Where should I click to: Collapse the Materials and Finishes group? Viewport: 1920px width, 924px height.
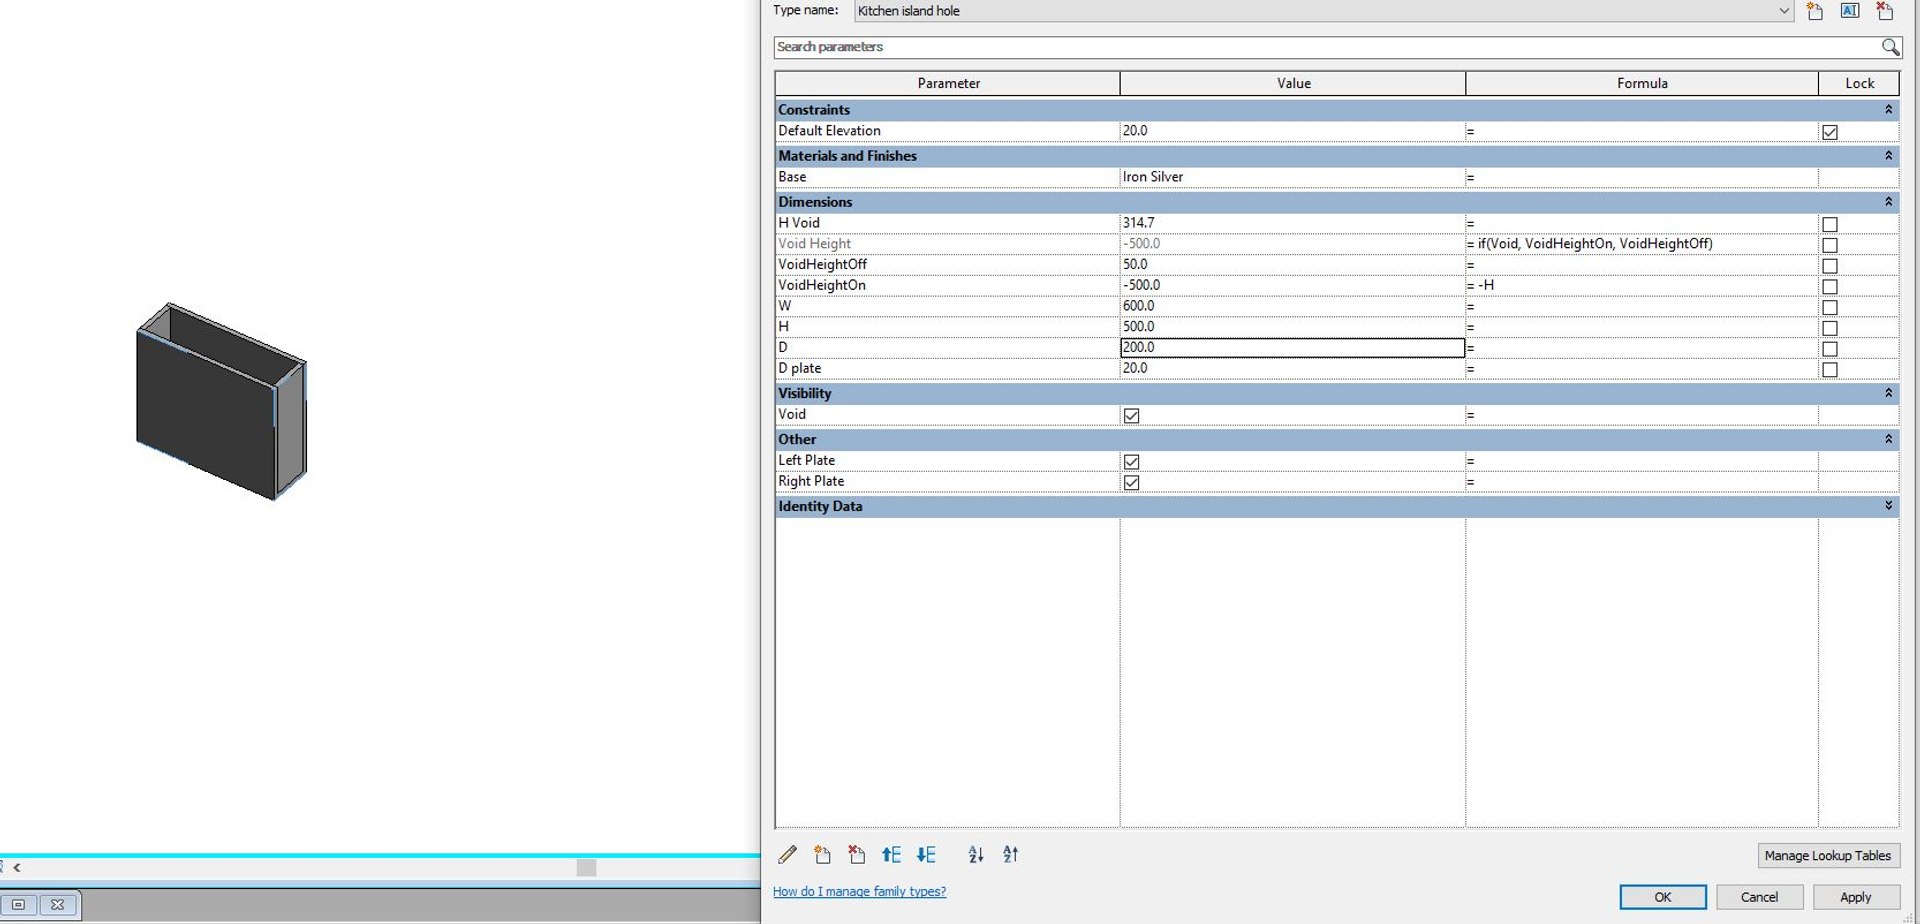tap(1889, 155)
